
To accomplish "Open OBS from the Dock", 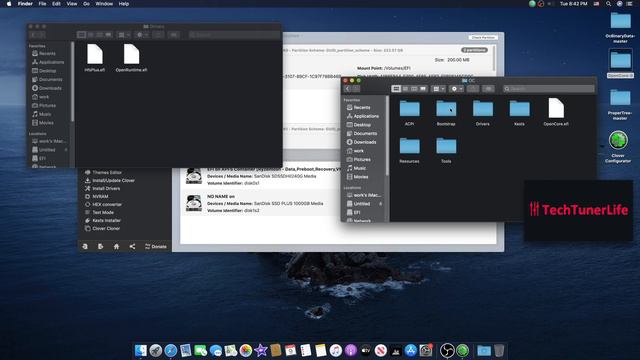I will pyautogui.click(x=447, y=351).
